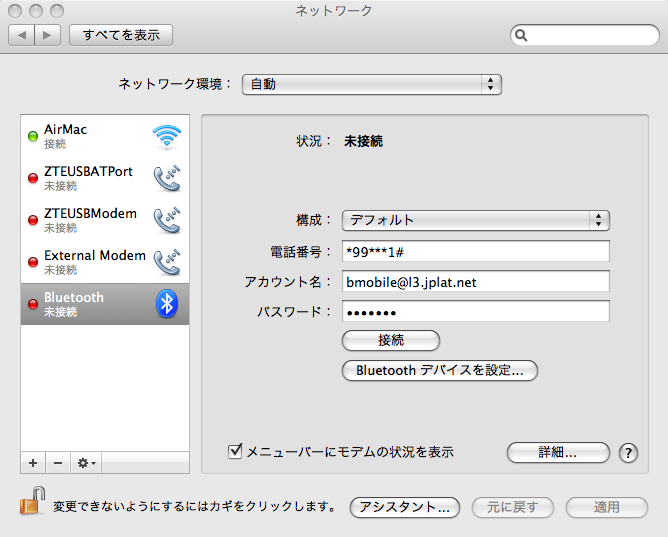The image size is (668, 537).
Task: Go back with the left arrow button
Action: pos(22,35)
